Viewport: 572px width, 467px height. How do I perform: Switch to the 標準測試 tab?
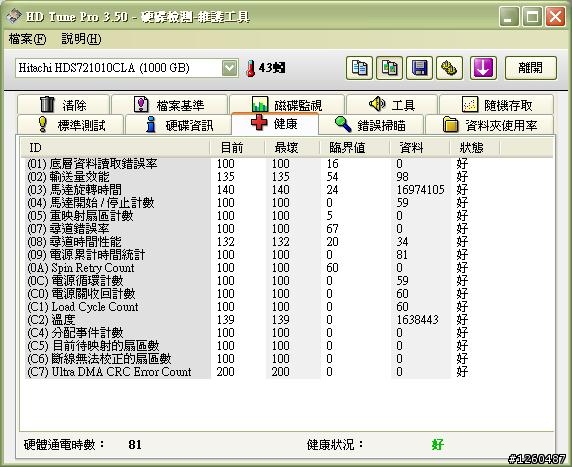[70, 125]
